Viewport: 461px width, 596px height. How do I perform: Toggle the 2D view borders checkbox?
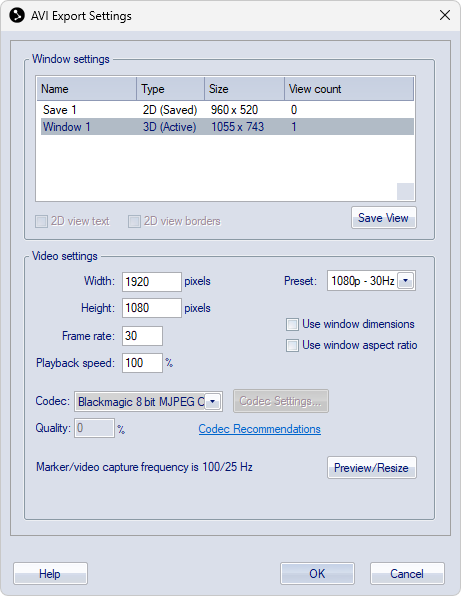coord(134,221)
